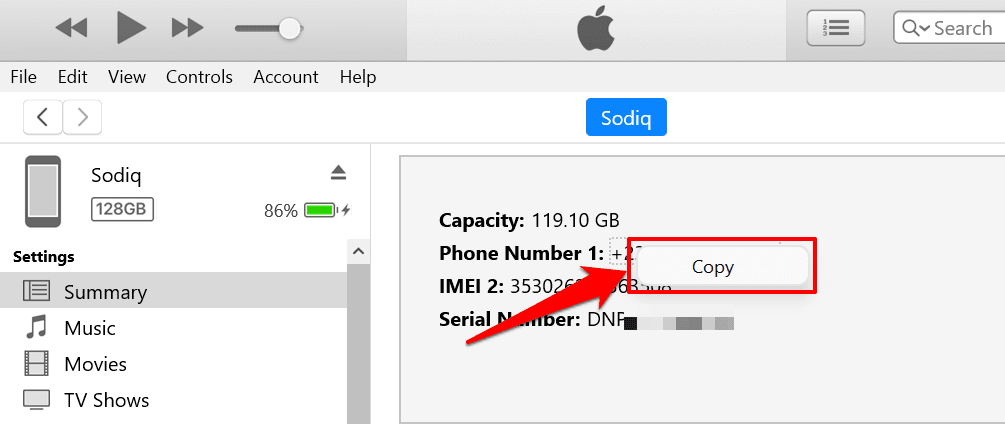
Task: Adjust the volume slider knob
Action: 290,28
